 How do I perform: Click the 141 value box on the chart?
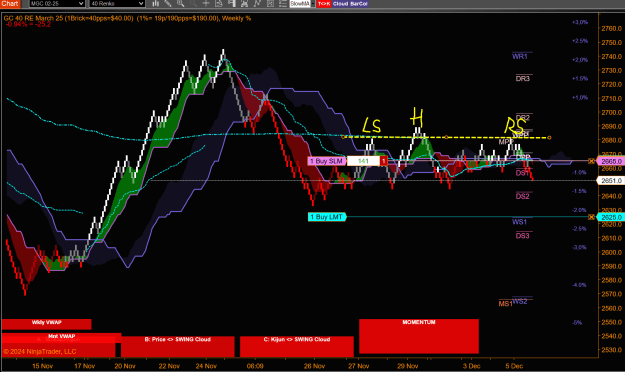click(x=363, y=161)
